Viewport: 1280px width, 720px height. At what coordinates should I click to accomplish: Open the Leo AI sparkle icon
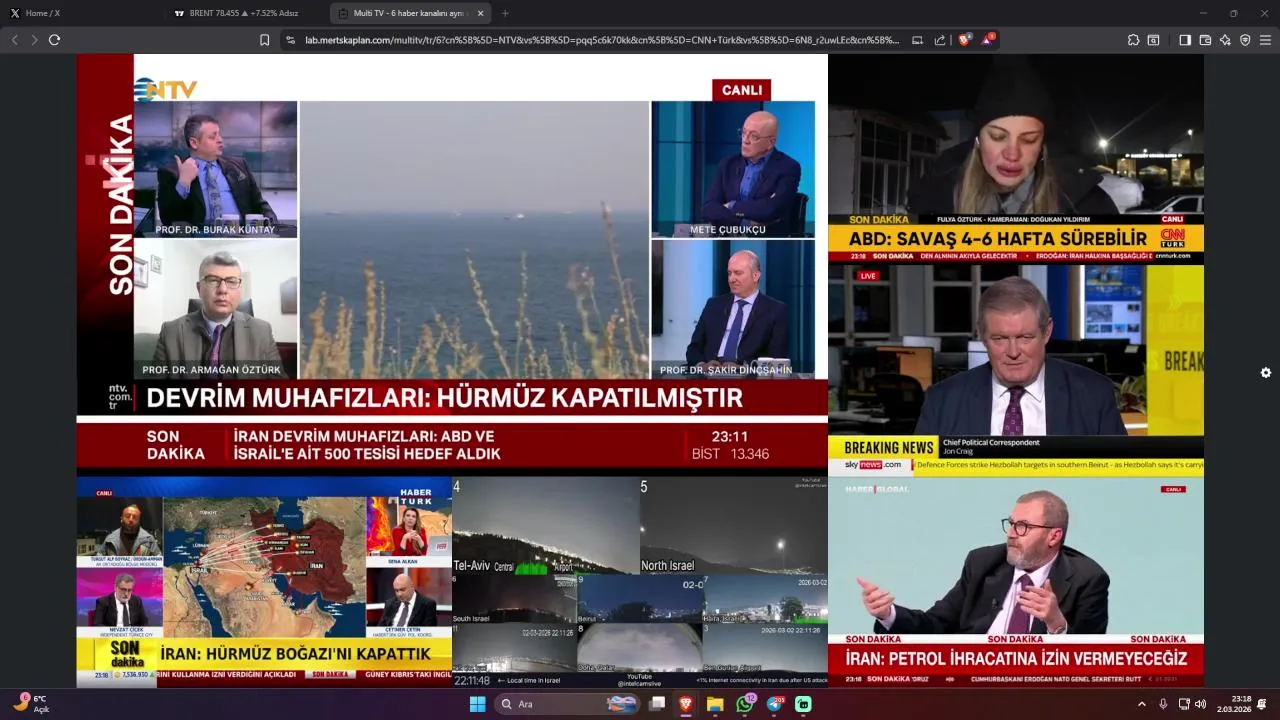pos(1225,40)
